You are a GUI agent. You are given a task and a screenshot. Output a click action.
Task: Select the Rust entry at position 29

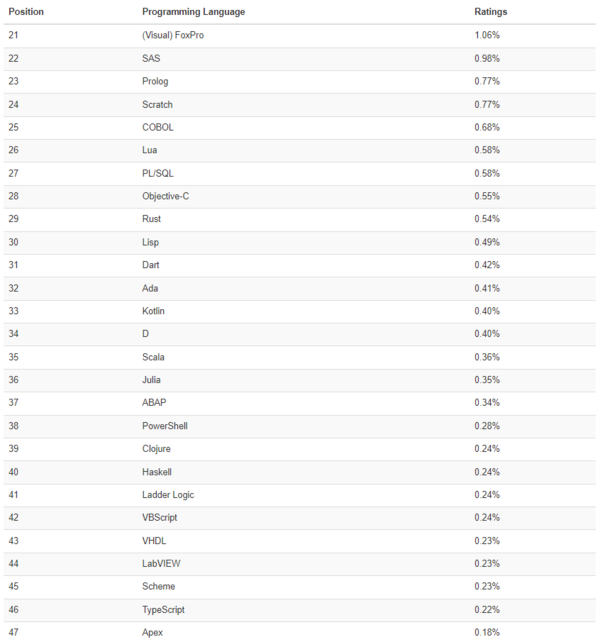(152, 219)
